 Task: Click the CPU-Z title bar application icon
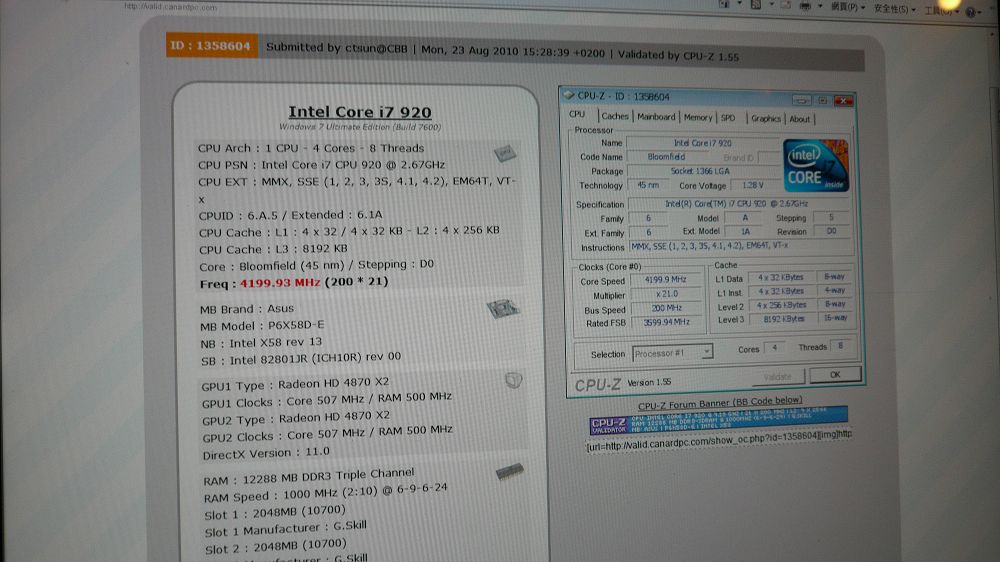[568, 96]
